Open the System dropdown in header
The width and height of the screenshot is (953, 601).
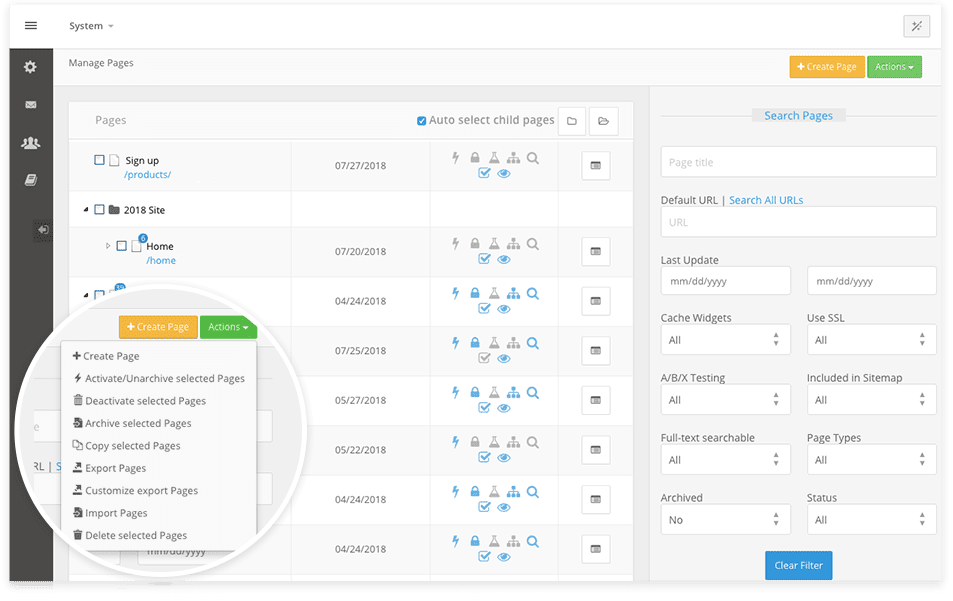(91, 26)
